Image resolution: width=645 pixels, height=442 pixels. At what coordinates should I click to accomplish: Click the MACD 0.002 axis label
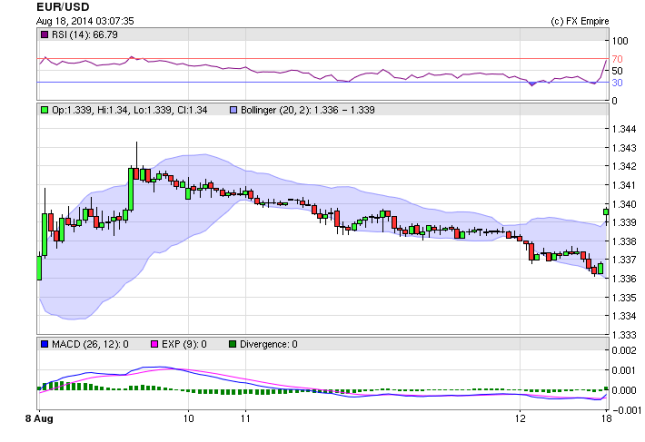pos(624,350)
